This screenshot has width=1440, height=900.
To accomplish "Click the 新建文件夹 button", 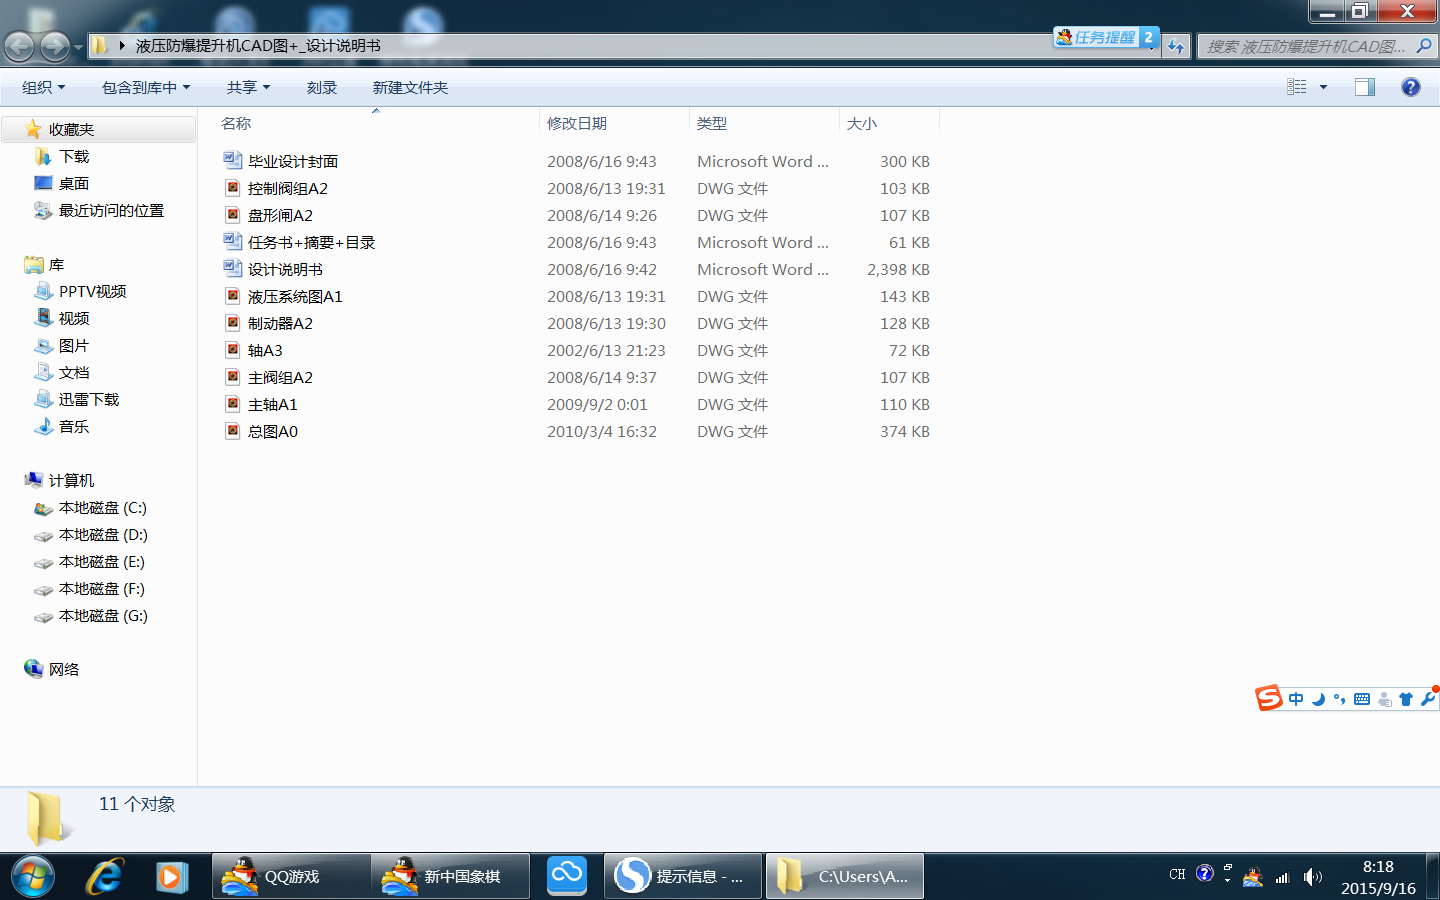I will tap(410, 87).
